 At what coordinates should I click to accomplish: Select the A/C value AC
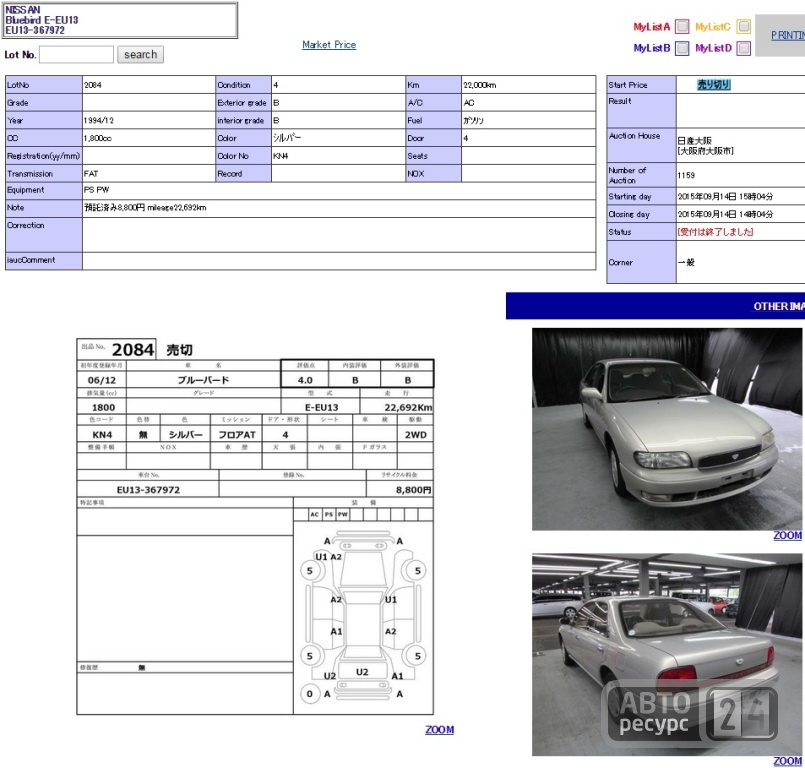click(x=469, y=103)
